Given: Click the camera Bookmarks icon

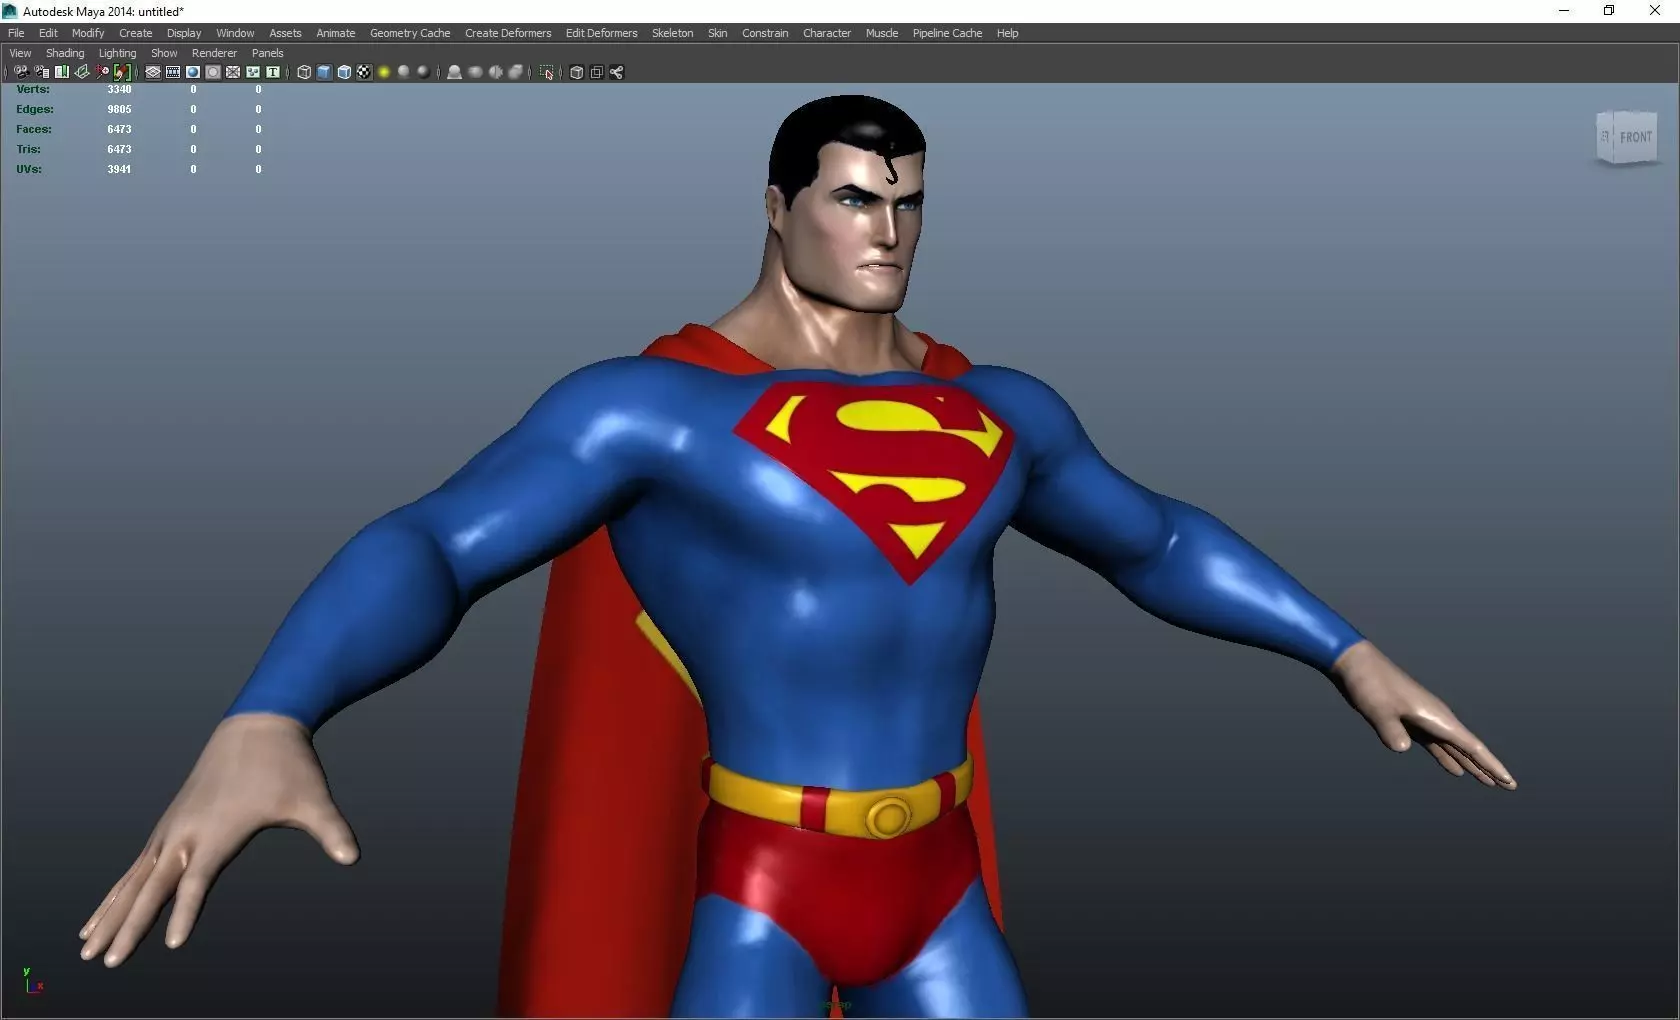Looking at the screenshot, I should tap(62, 72).
